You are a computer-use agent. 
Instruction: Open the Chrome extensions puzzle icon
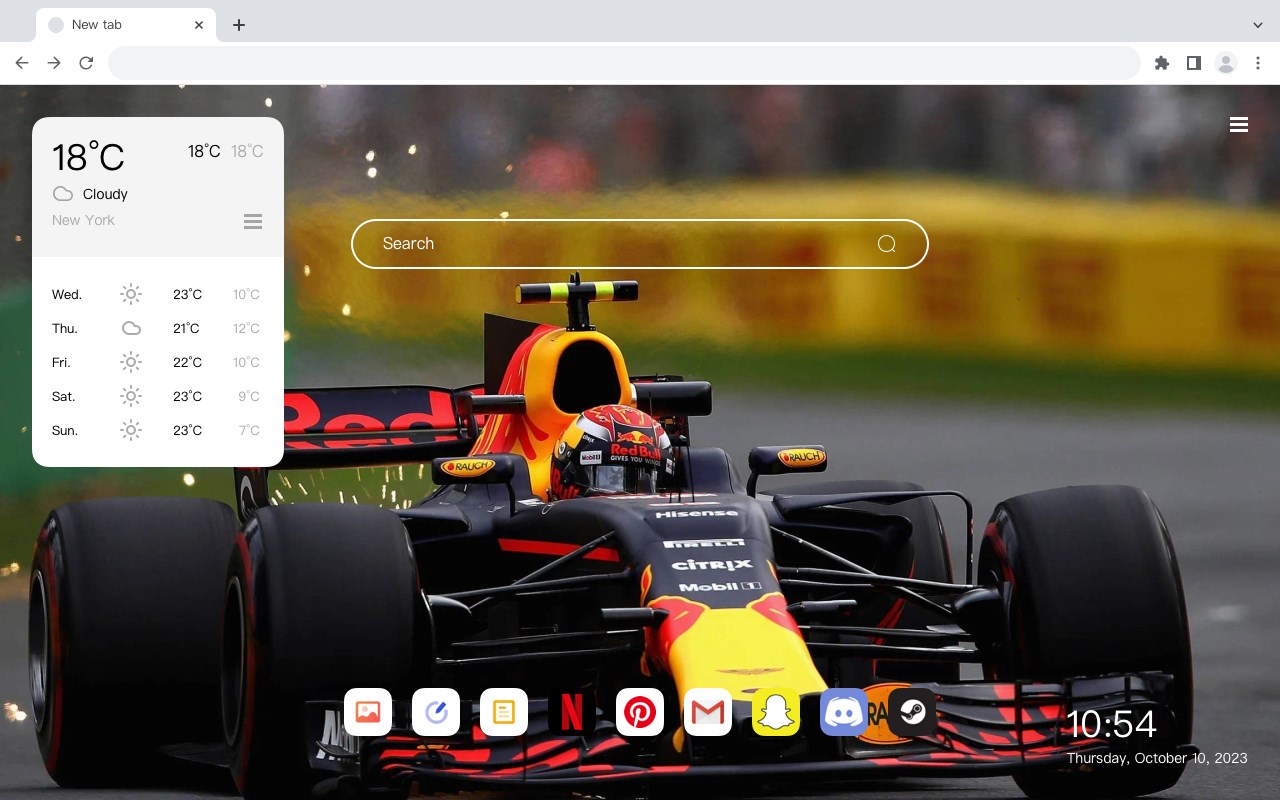pyautogui.click(x=1161, y=63)
